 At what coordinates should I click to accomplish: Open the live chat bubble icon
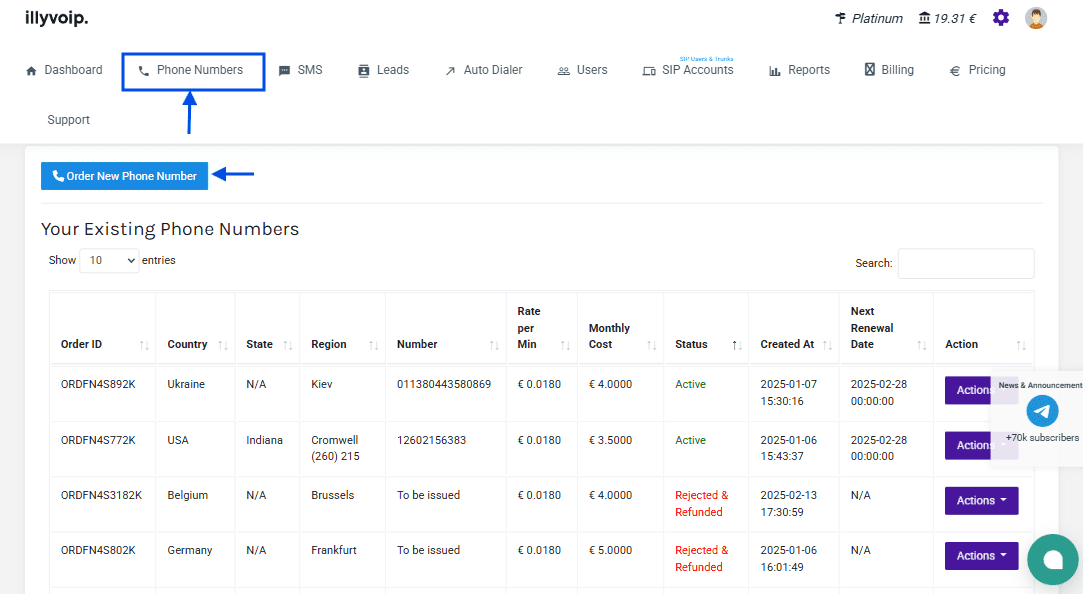point(1052,559)
